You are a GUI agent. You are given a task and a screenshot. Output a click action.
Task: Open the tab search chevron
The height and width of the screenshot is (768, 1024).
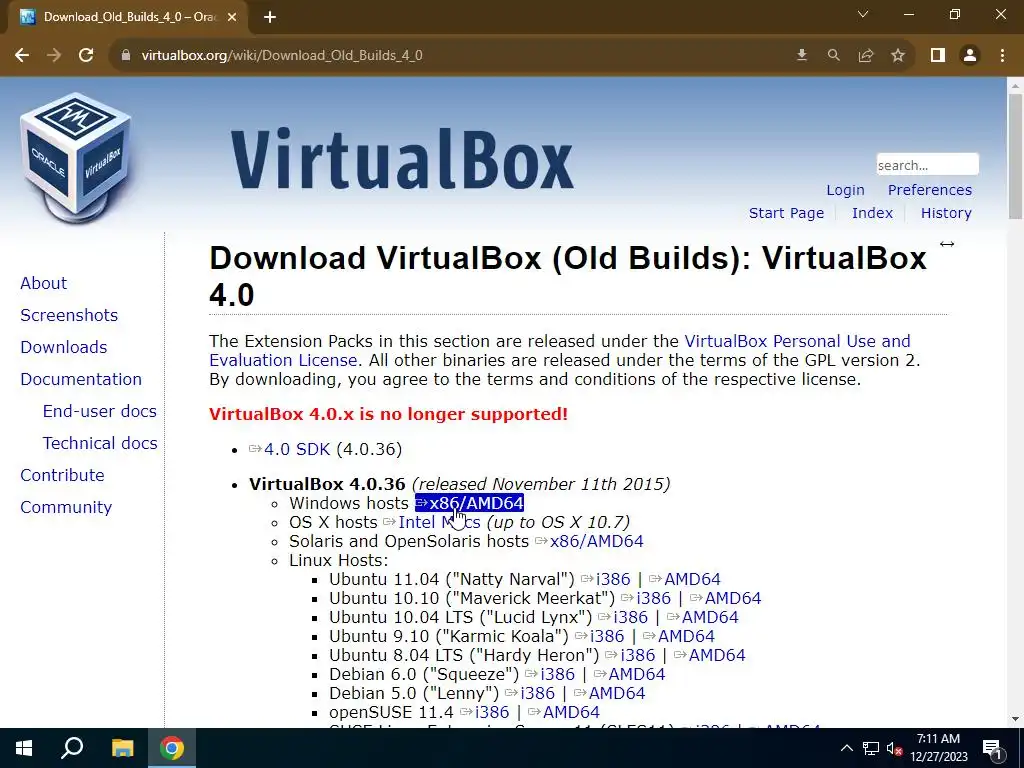(863, 14)
